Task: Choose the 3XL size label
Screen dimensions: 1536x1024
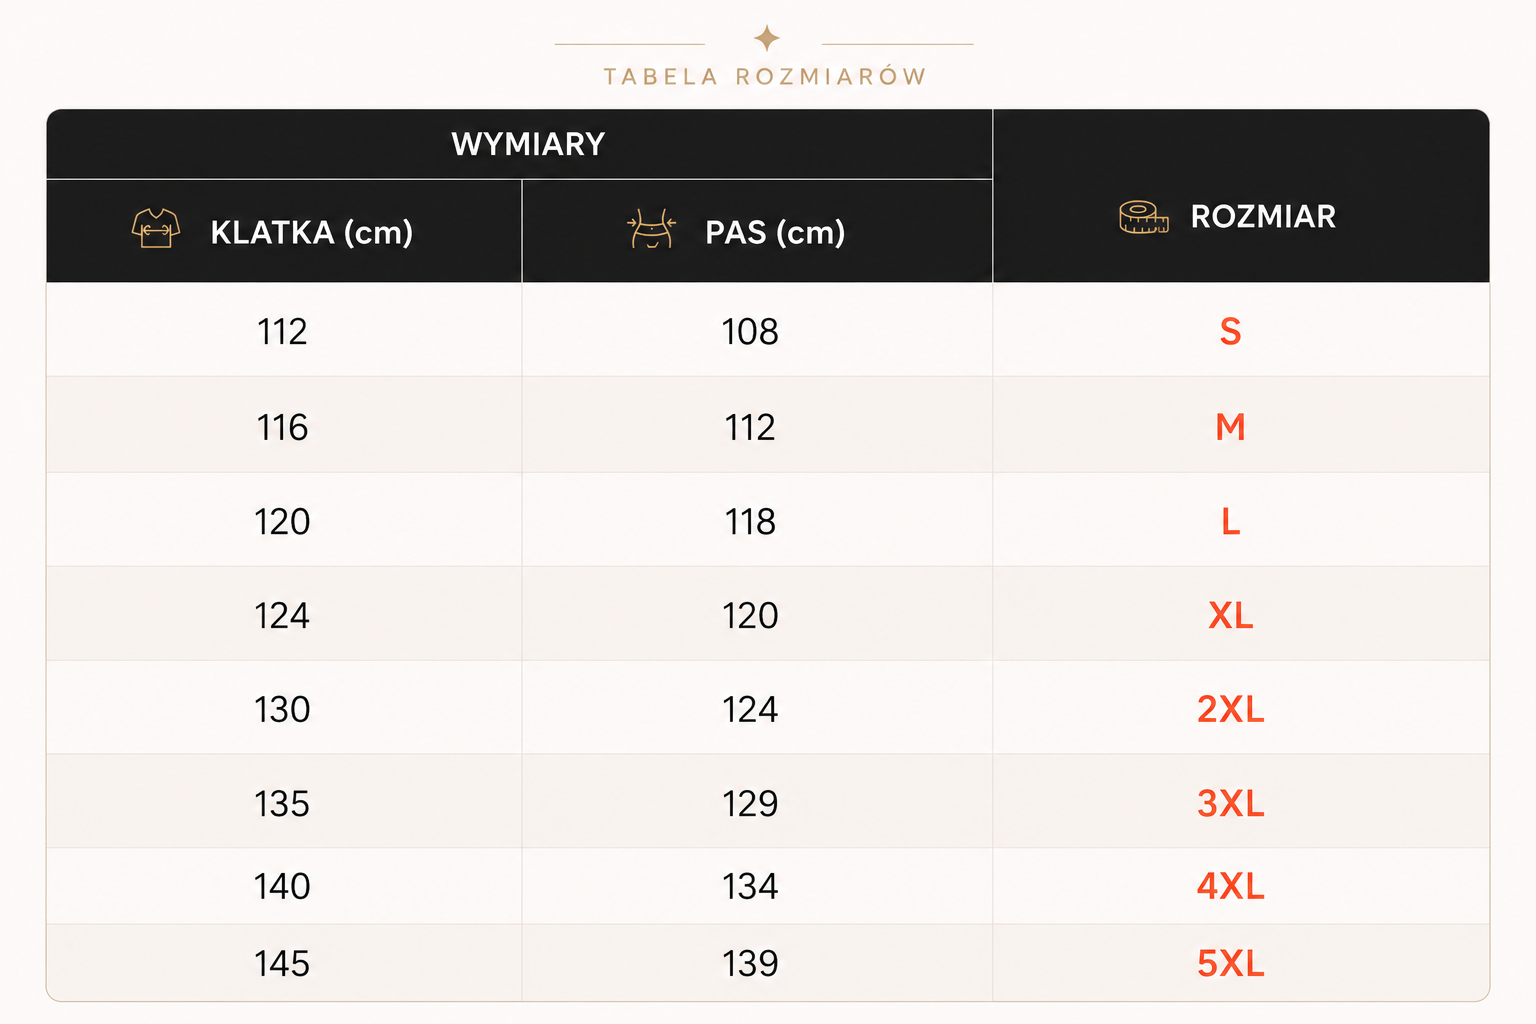Action: pos(1230,803)
